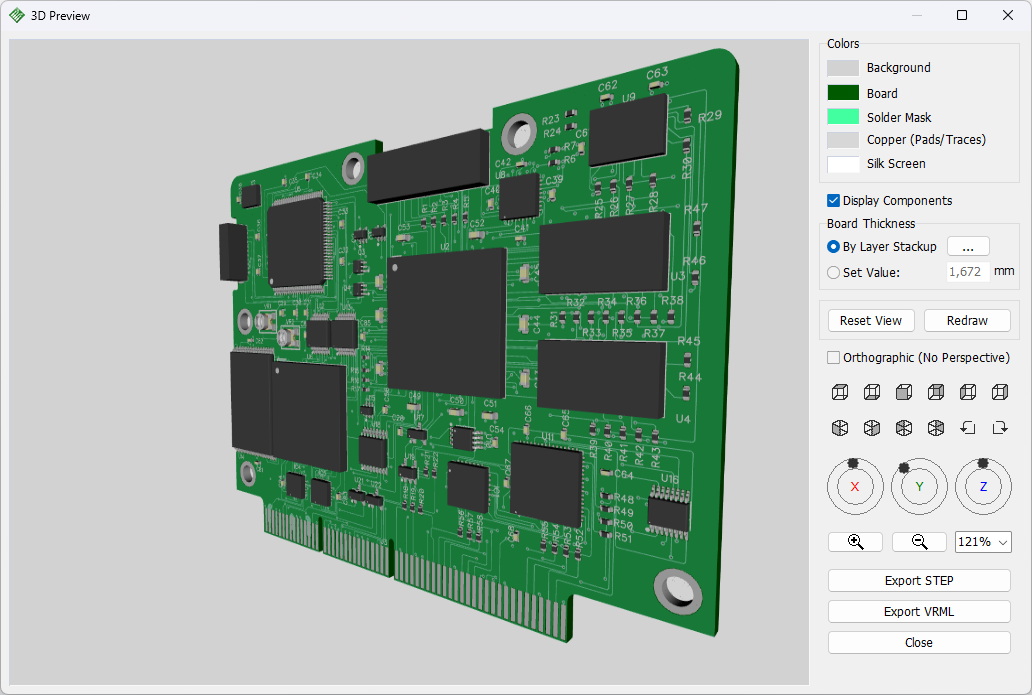1032x695 pixels.
Task: Click the green app icon in title bar
Action: [x=16, y=15]
